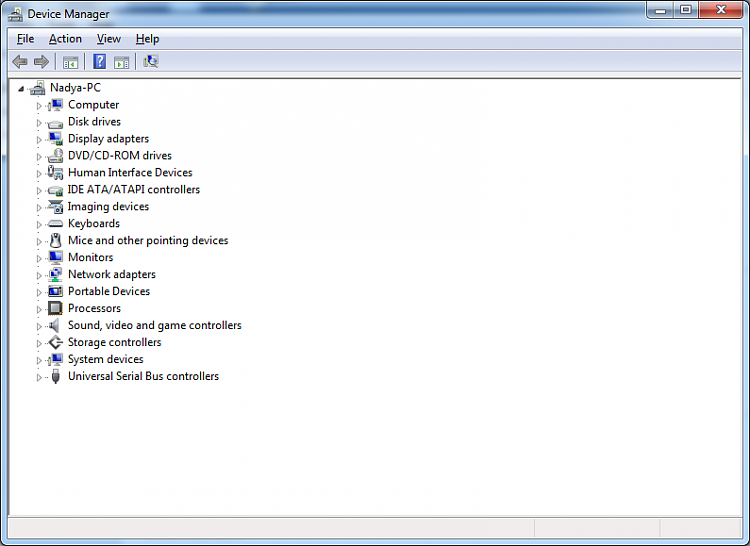Select the Storage controllers label
This screenshot has width=750, height=546.
click(x=115, y=342)
